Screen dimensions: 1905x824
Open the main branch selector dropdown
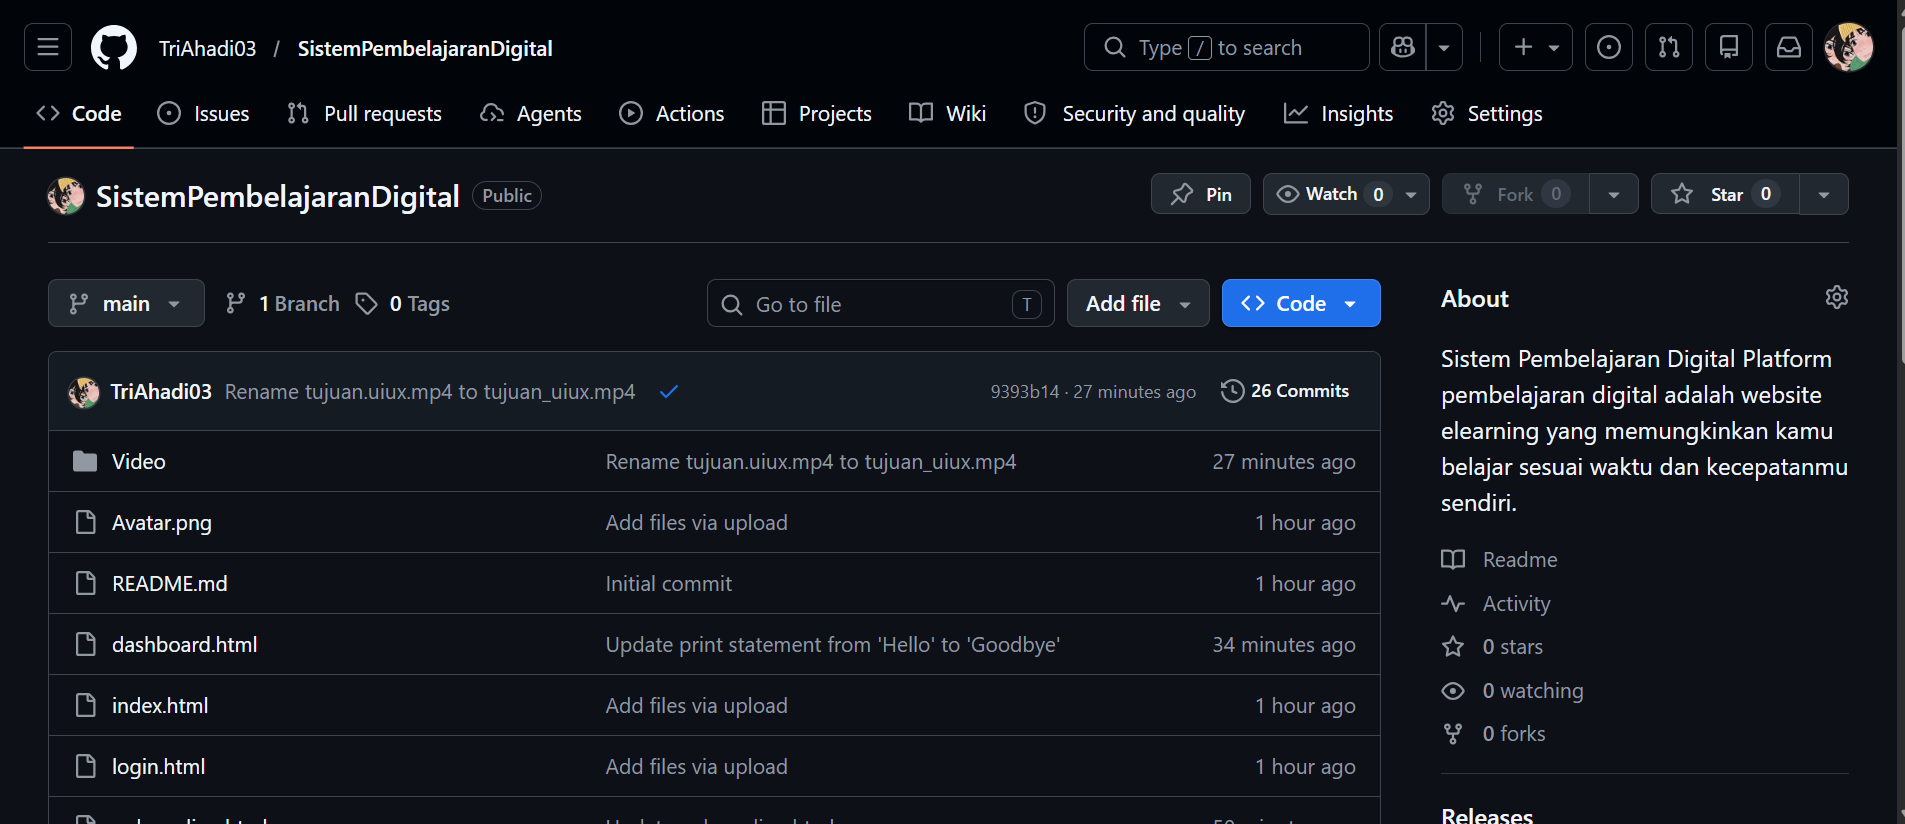[x=126, y=303]
